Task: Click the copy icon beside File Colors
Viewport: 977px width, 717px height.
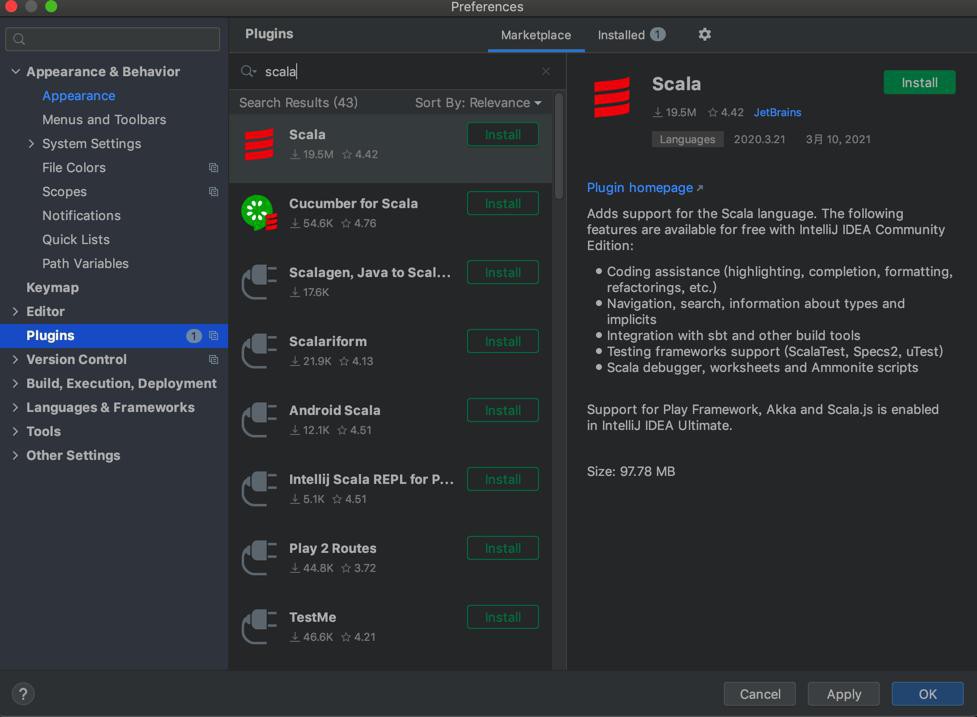Action: [x=214, y=168]
